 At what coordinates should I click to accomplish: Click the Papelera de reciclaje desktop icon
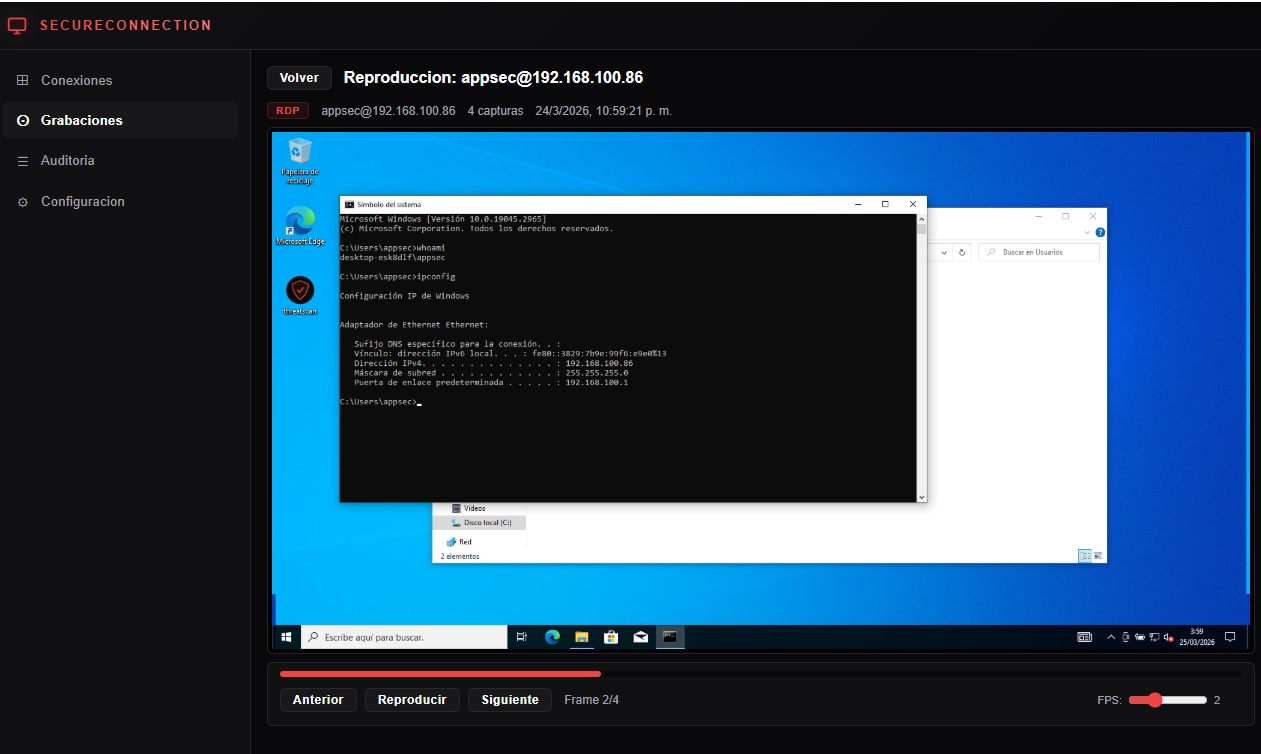(300, 162)
